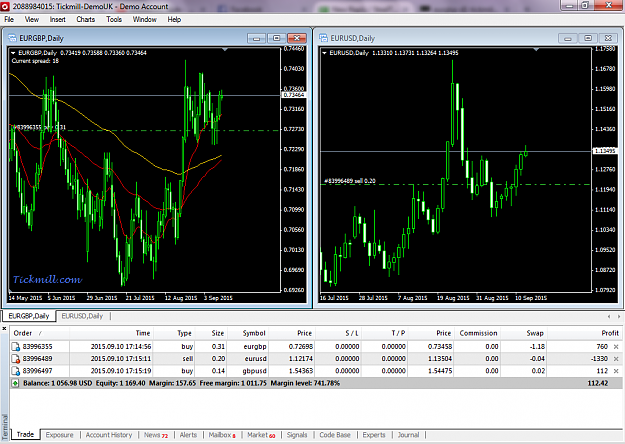Select the EURUSD,Daily chart tab
The height and width of the screenshot is (444, 625).
(x=82, y=316)
